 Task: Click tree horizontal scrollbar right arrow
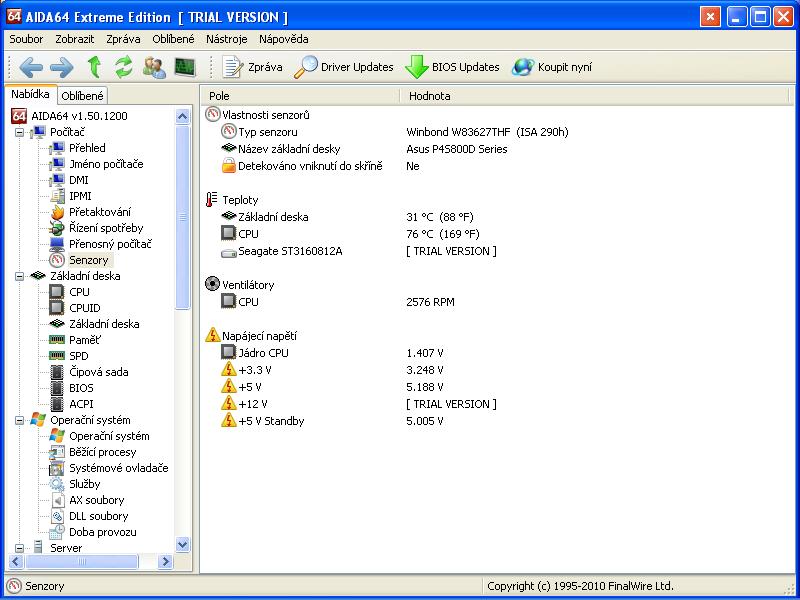[x=165, y=562]
